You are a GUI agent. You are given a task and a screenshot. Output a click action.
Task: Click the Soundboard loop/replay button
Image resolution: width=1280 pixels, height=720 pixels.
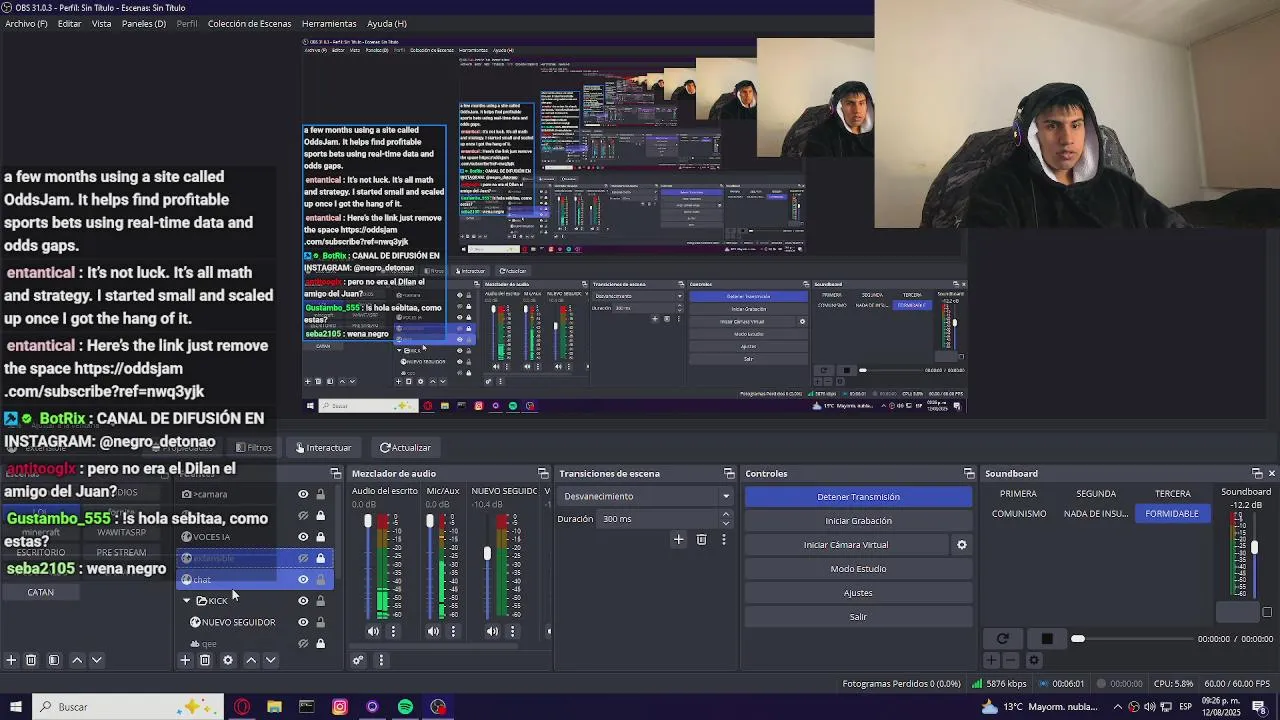point(1002,639)
